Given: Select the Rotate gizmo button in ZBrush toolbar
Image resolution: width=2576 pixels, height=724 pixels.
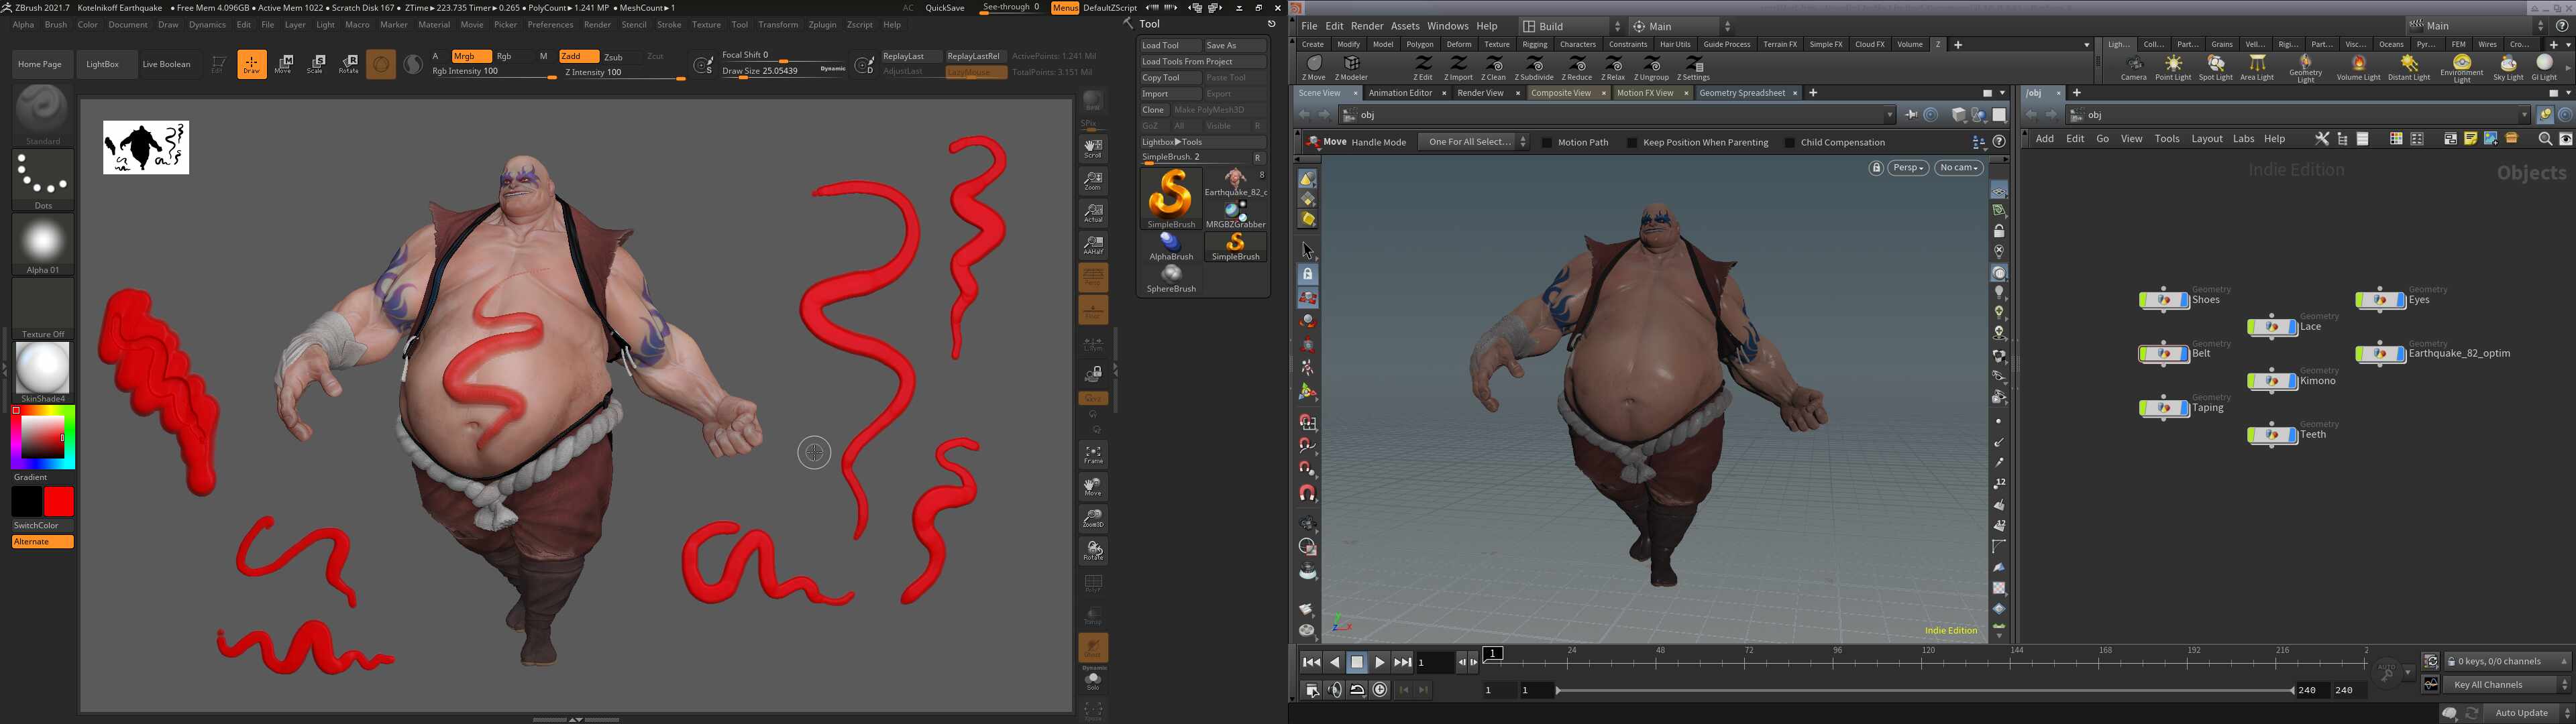Looking at the screenshot, I should pyautogui.click(x=348, y=64).
